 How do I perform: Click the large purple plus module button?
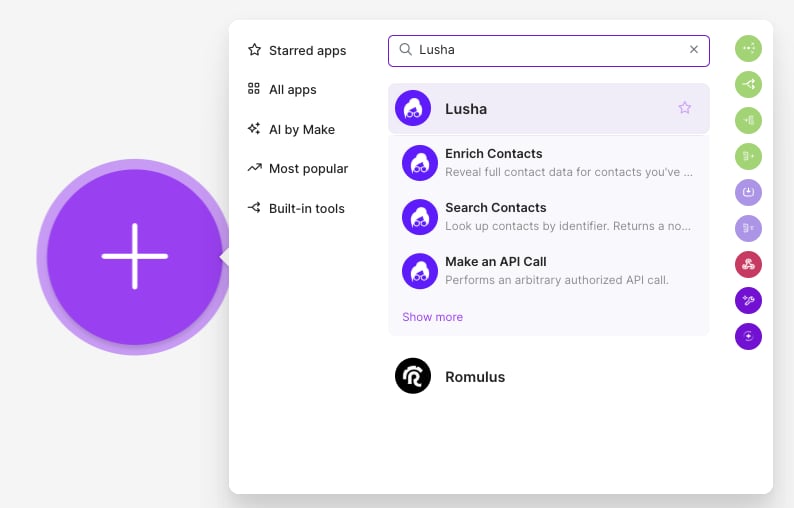135,257
